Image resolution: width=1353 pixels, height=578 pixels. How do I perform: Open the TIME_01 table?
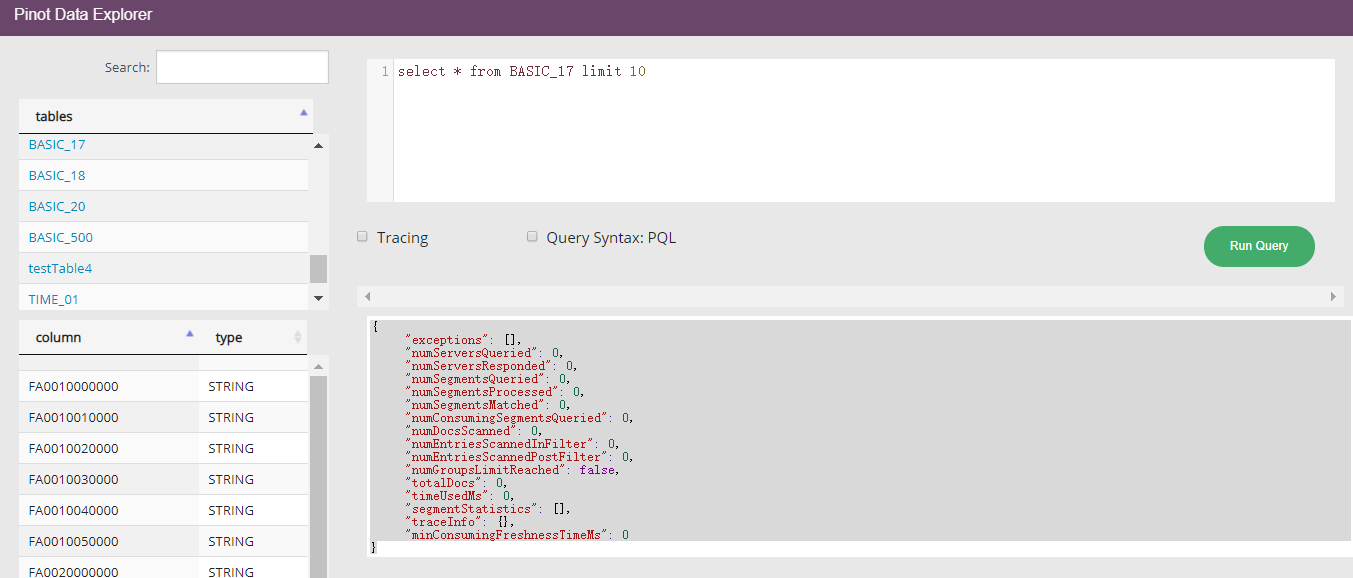pyautogui.click(x=54, y=299)
